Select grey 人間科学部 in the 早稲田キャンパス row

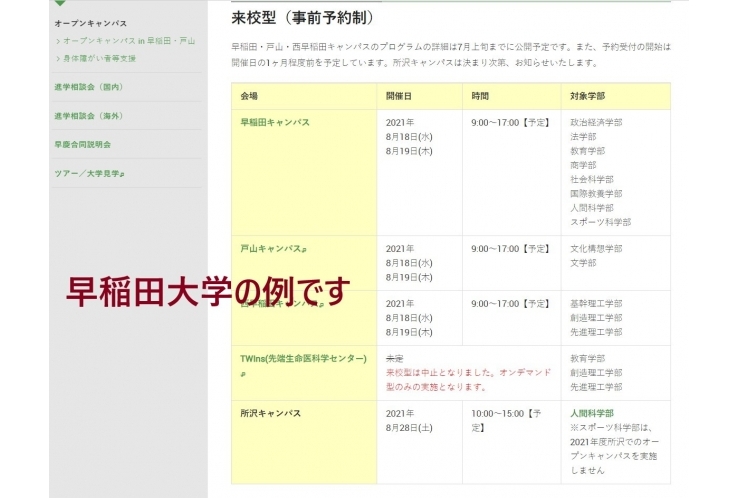(592, 208)
